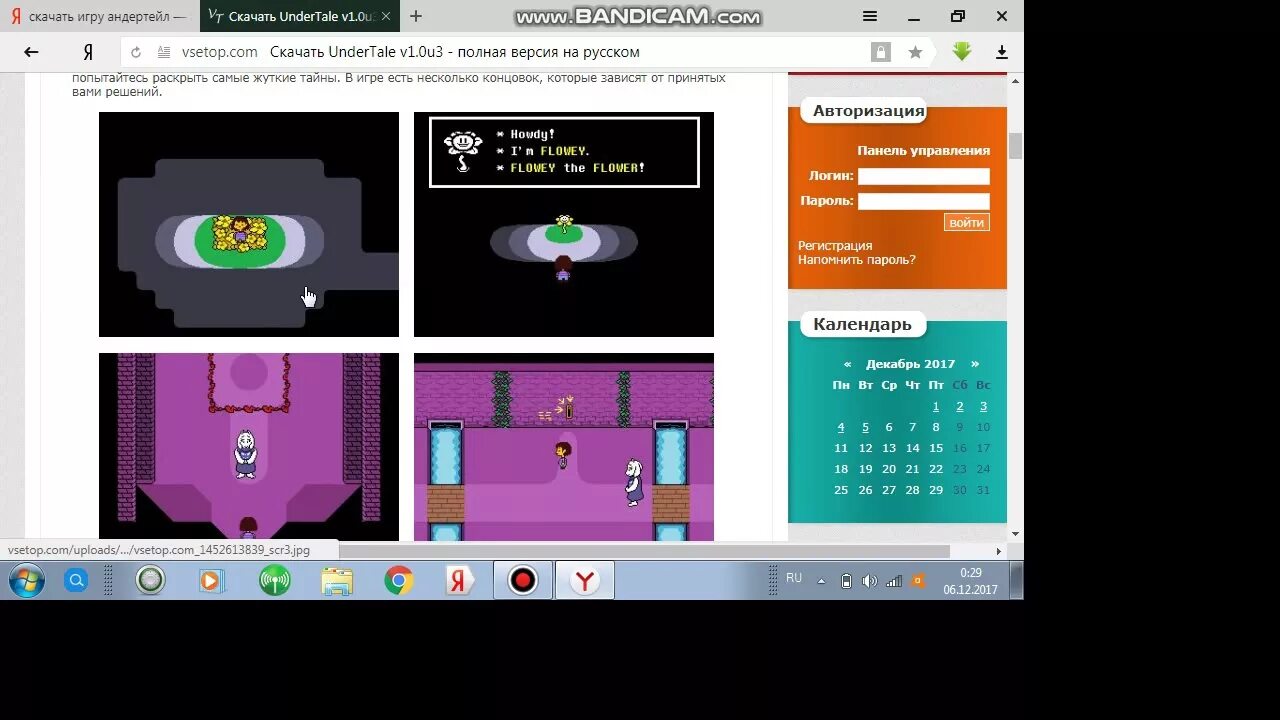Open the Toriel purple hallway screenshot
The height and width of the screenshot is (720, 1280).
pyautogui.click(x=249, y=447)
